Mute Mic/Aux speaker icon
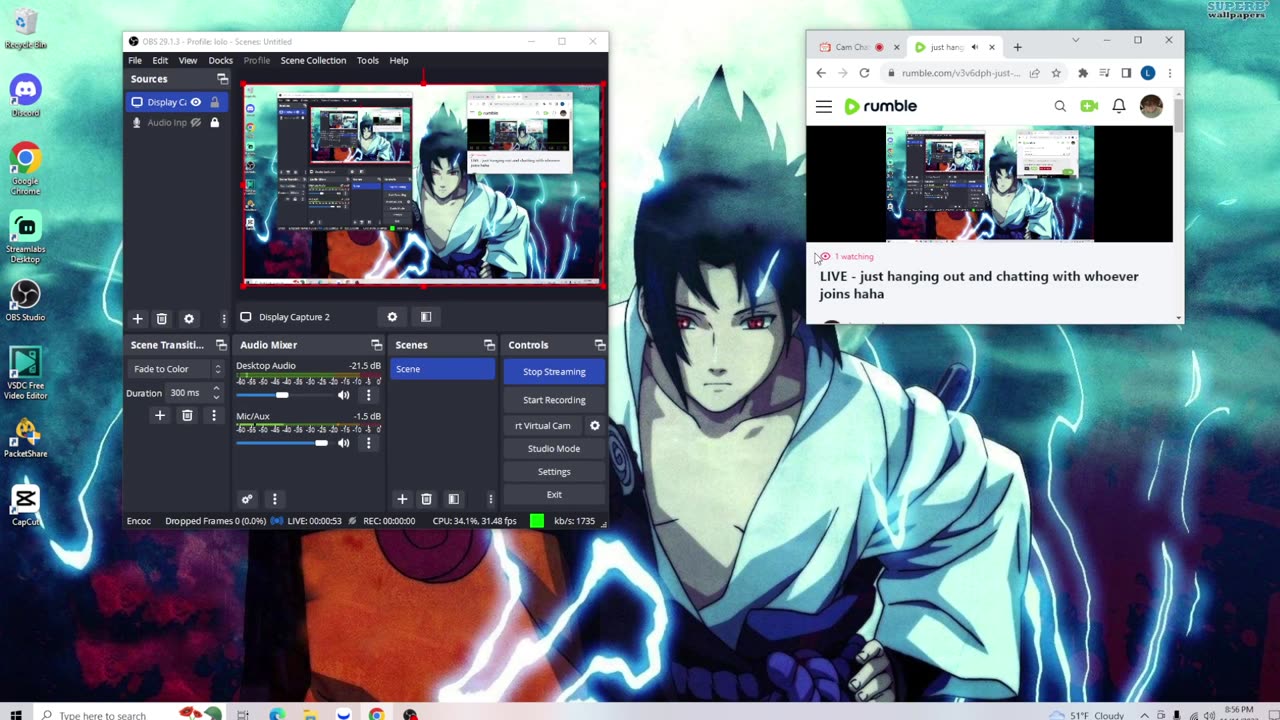Image resolution: width=1280 pixels, height=720 pixels. [344, 443]
